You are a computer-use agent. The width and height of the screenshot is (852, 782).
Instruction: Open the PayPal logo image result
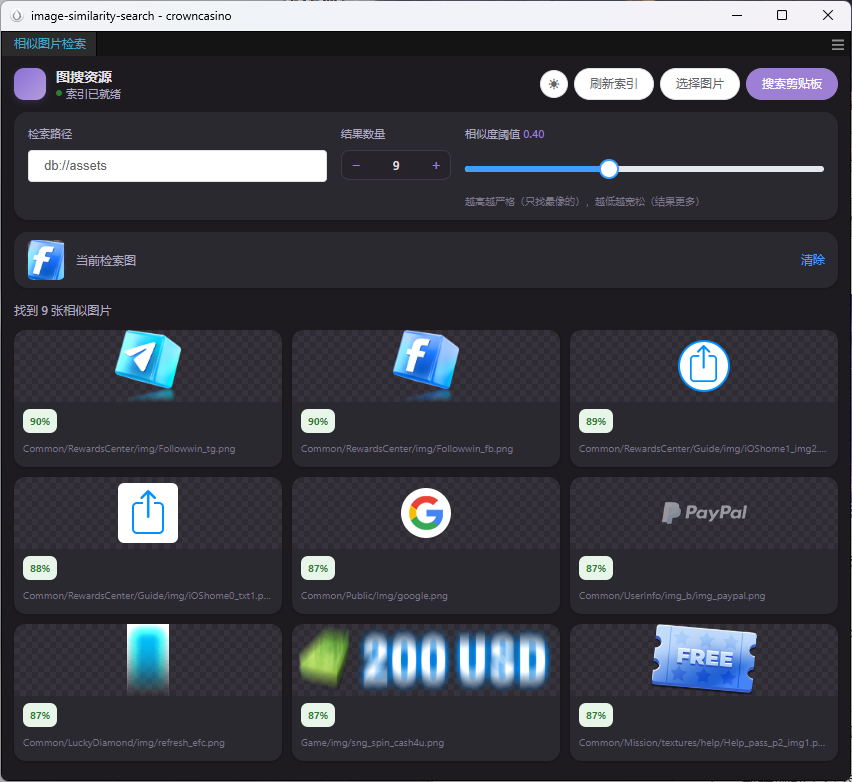(704, 512)
